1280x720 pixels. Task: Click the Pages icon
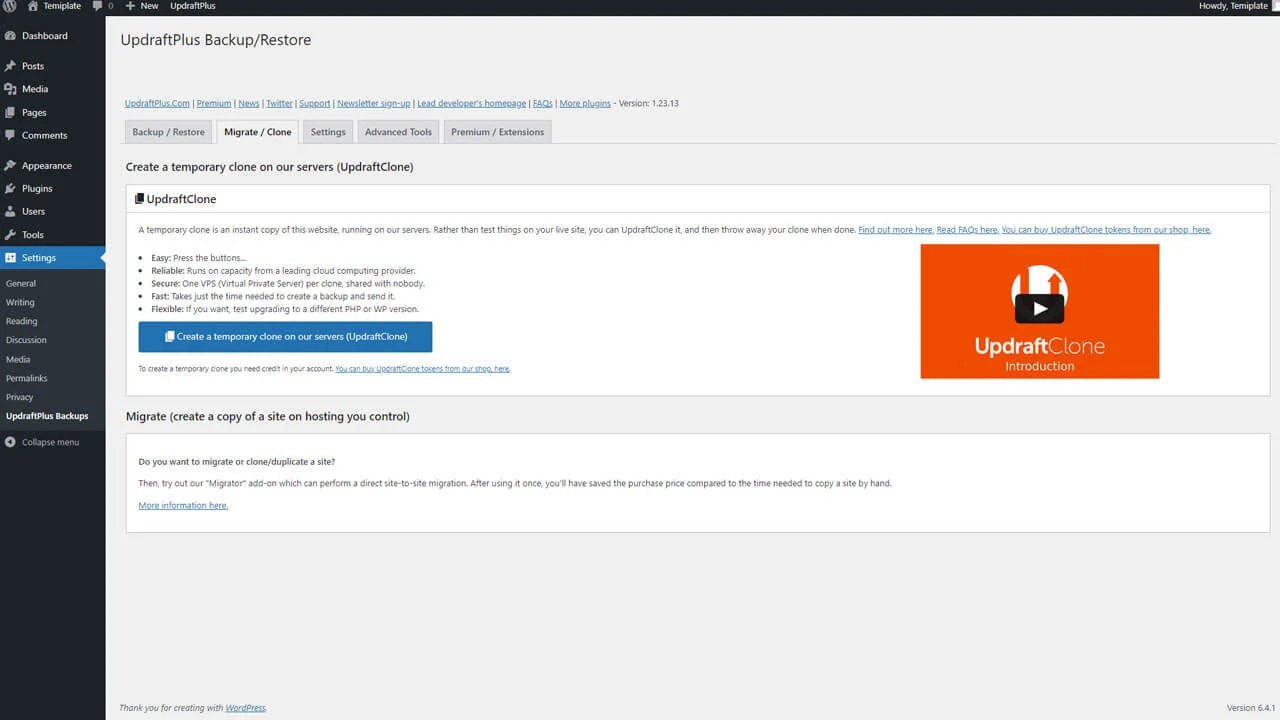click(x=10, y=112)
